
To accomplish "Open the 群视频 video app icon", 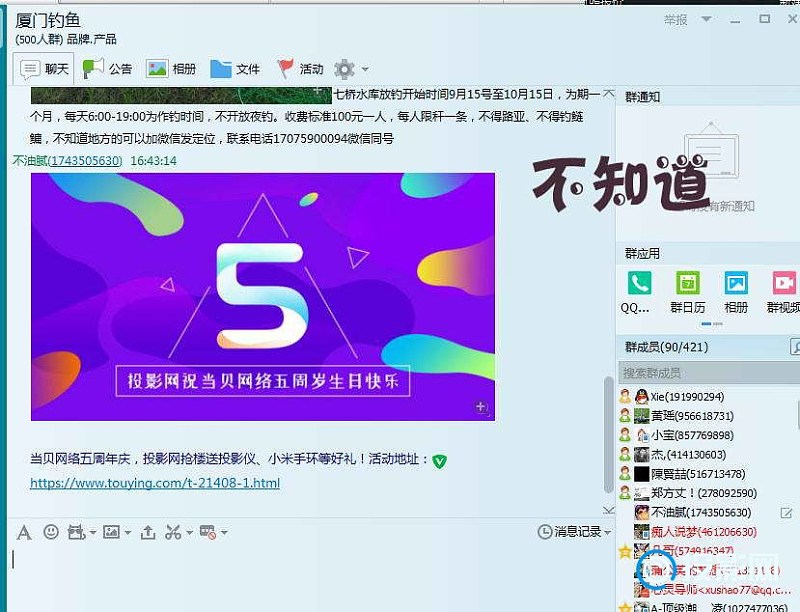I will 784,283.
